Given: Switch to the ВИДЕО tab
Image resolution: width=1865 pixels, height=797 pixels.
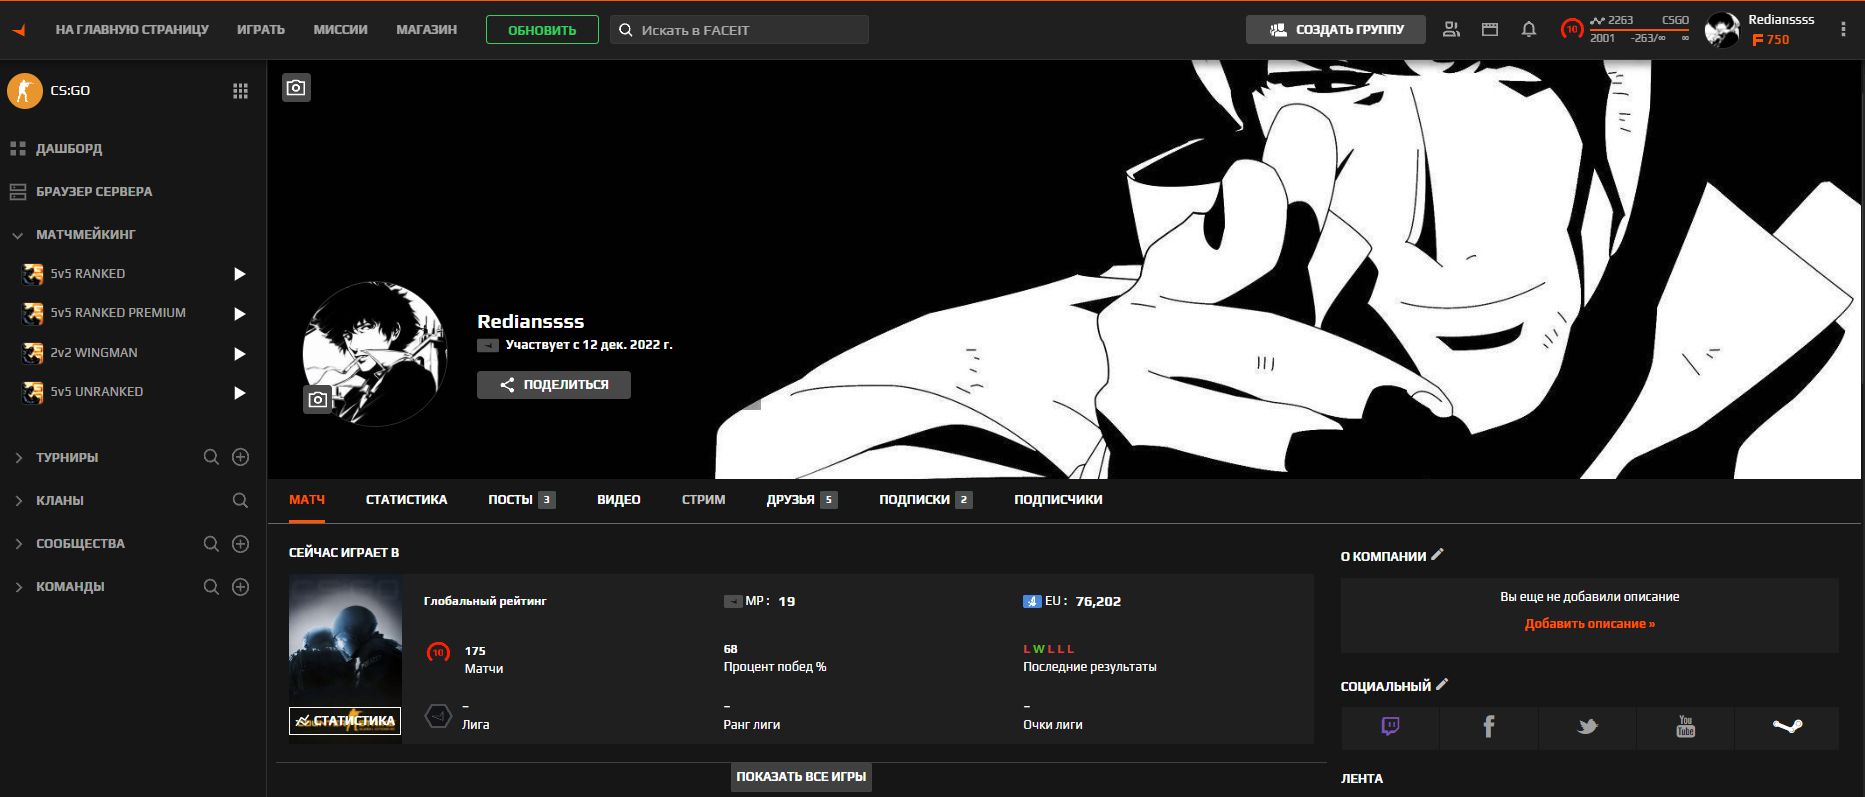Looking at the screenshot, I should [619, 500].
